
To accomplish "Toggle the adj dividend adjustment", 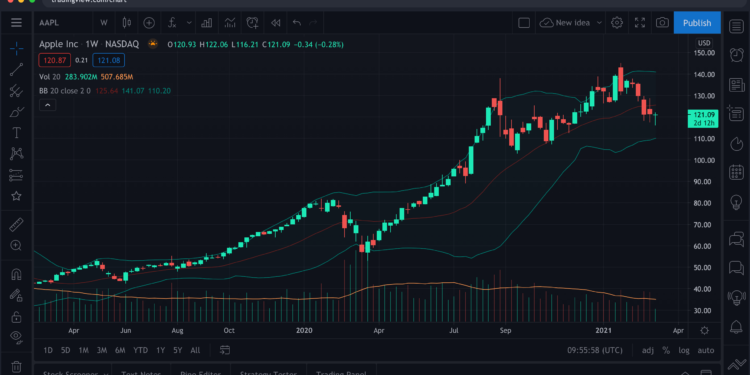I will 648,350.
